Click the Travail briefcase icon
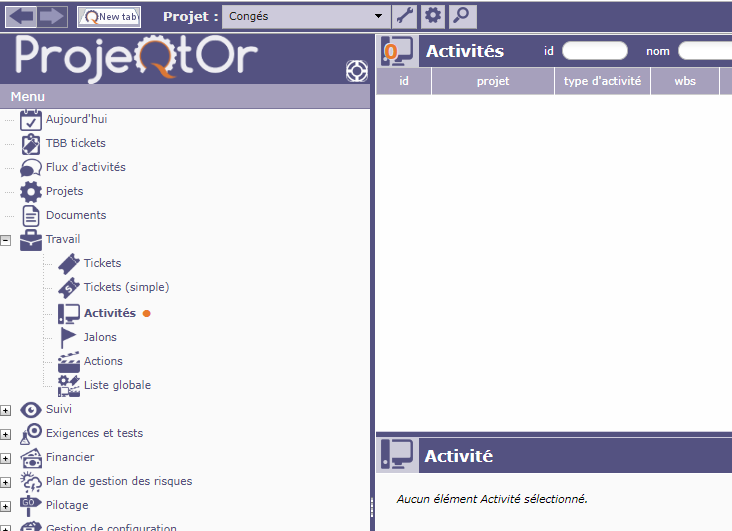Screen dimensions: 732x531 (31, 240)
